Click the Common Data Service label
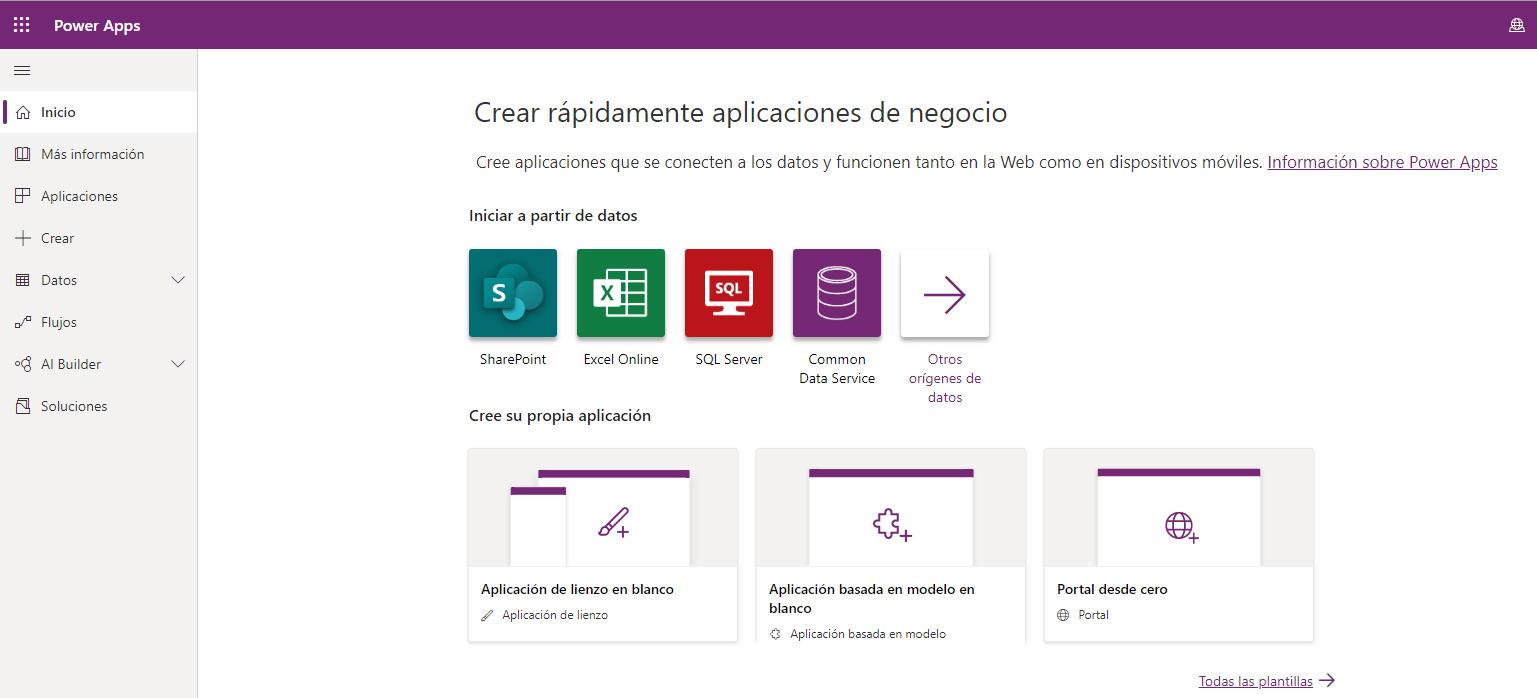 click(837, 369)
